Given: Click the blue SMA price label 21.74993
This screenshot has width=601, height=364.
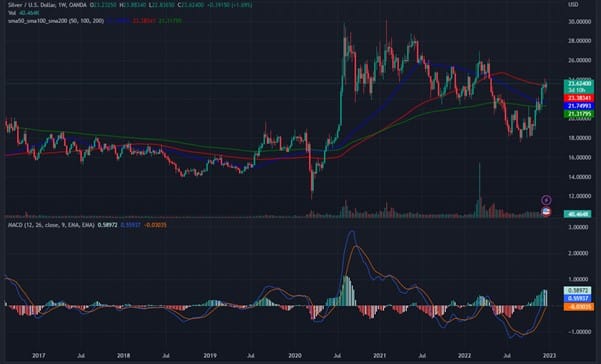Looking at the screenshot, I should pyautogui.click(x=579, y=106).
